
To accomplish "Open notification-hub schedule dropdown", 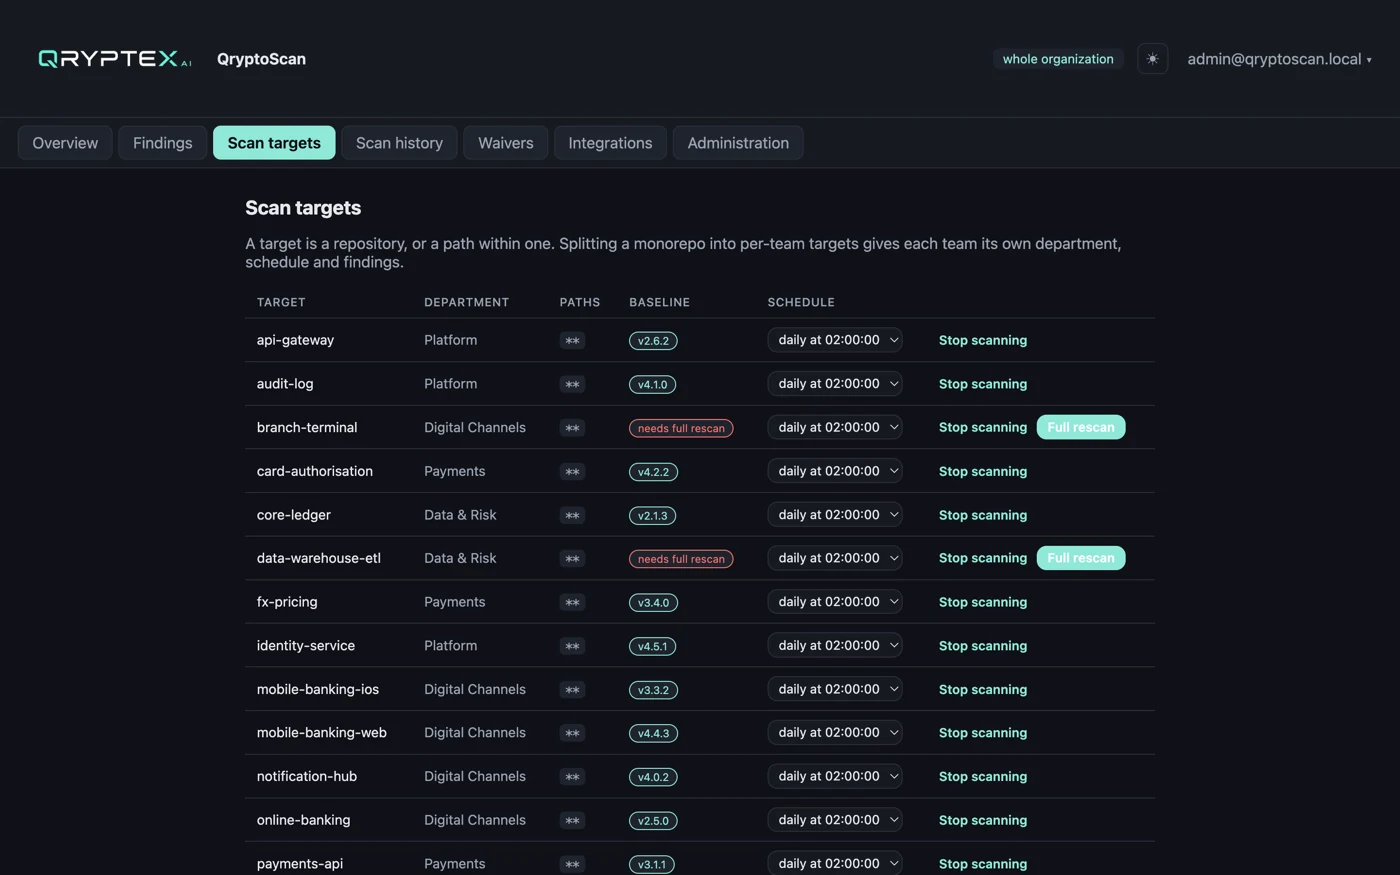I will pos(835,776).
